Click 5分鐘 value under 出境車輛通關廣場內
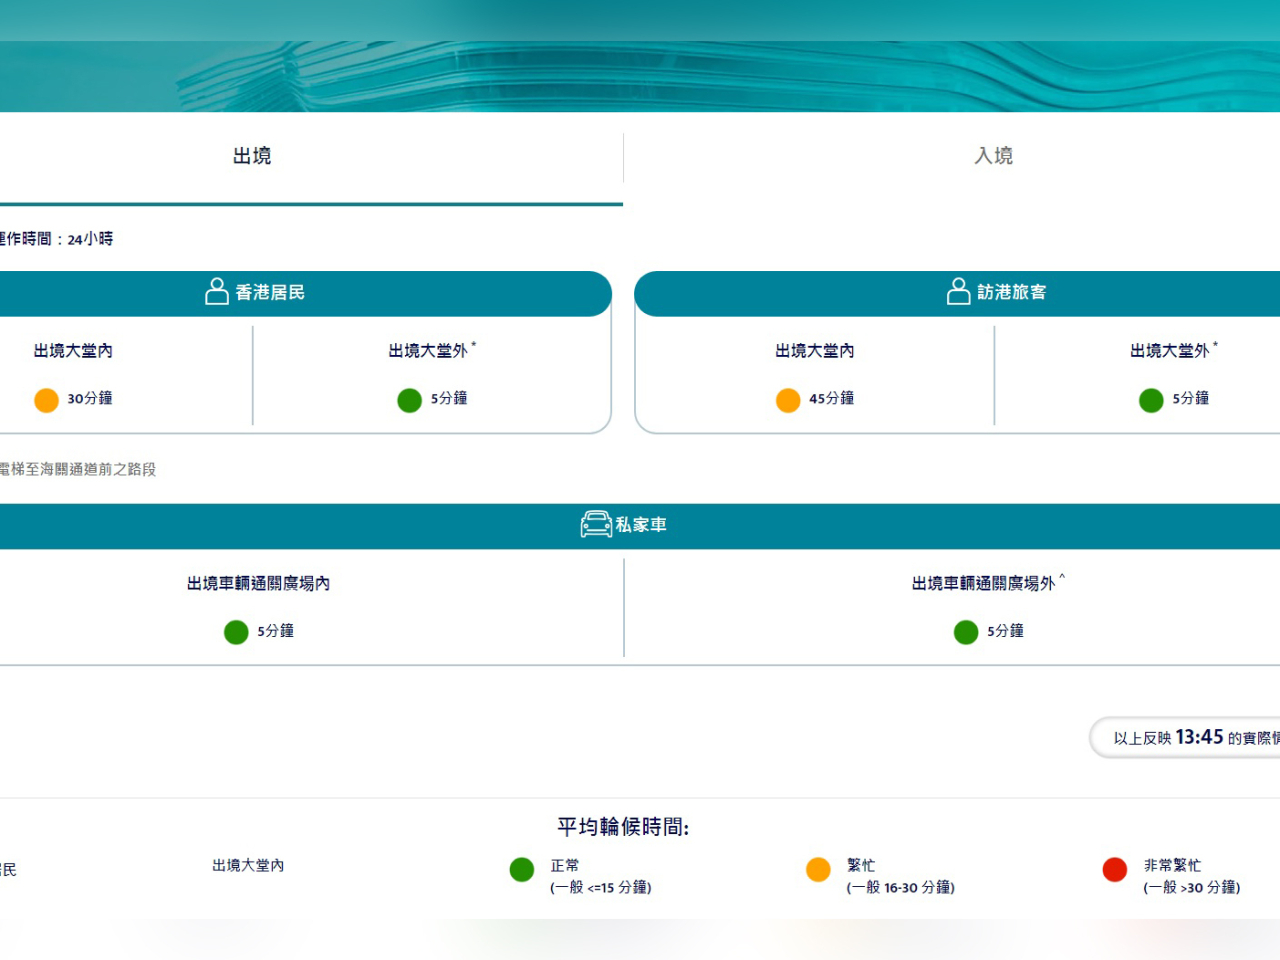 pos(276,631)
